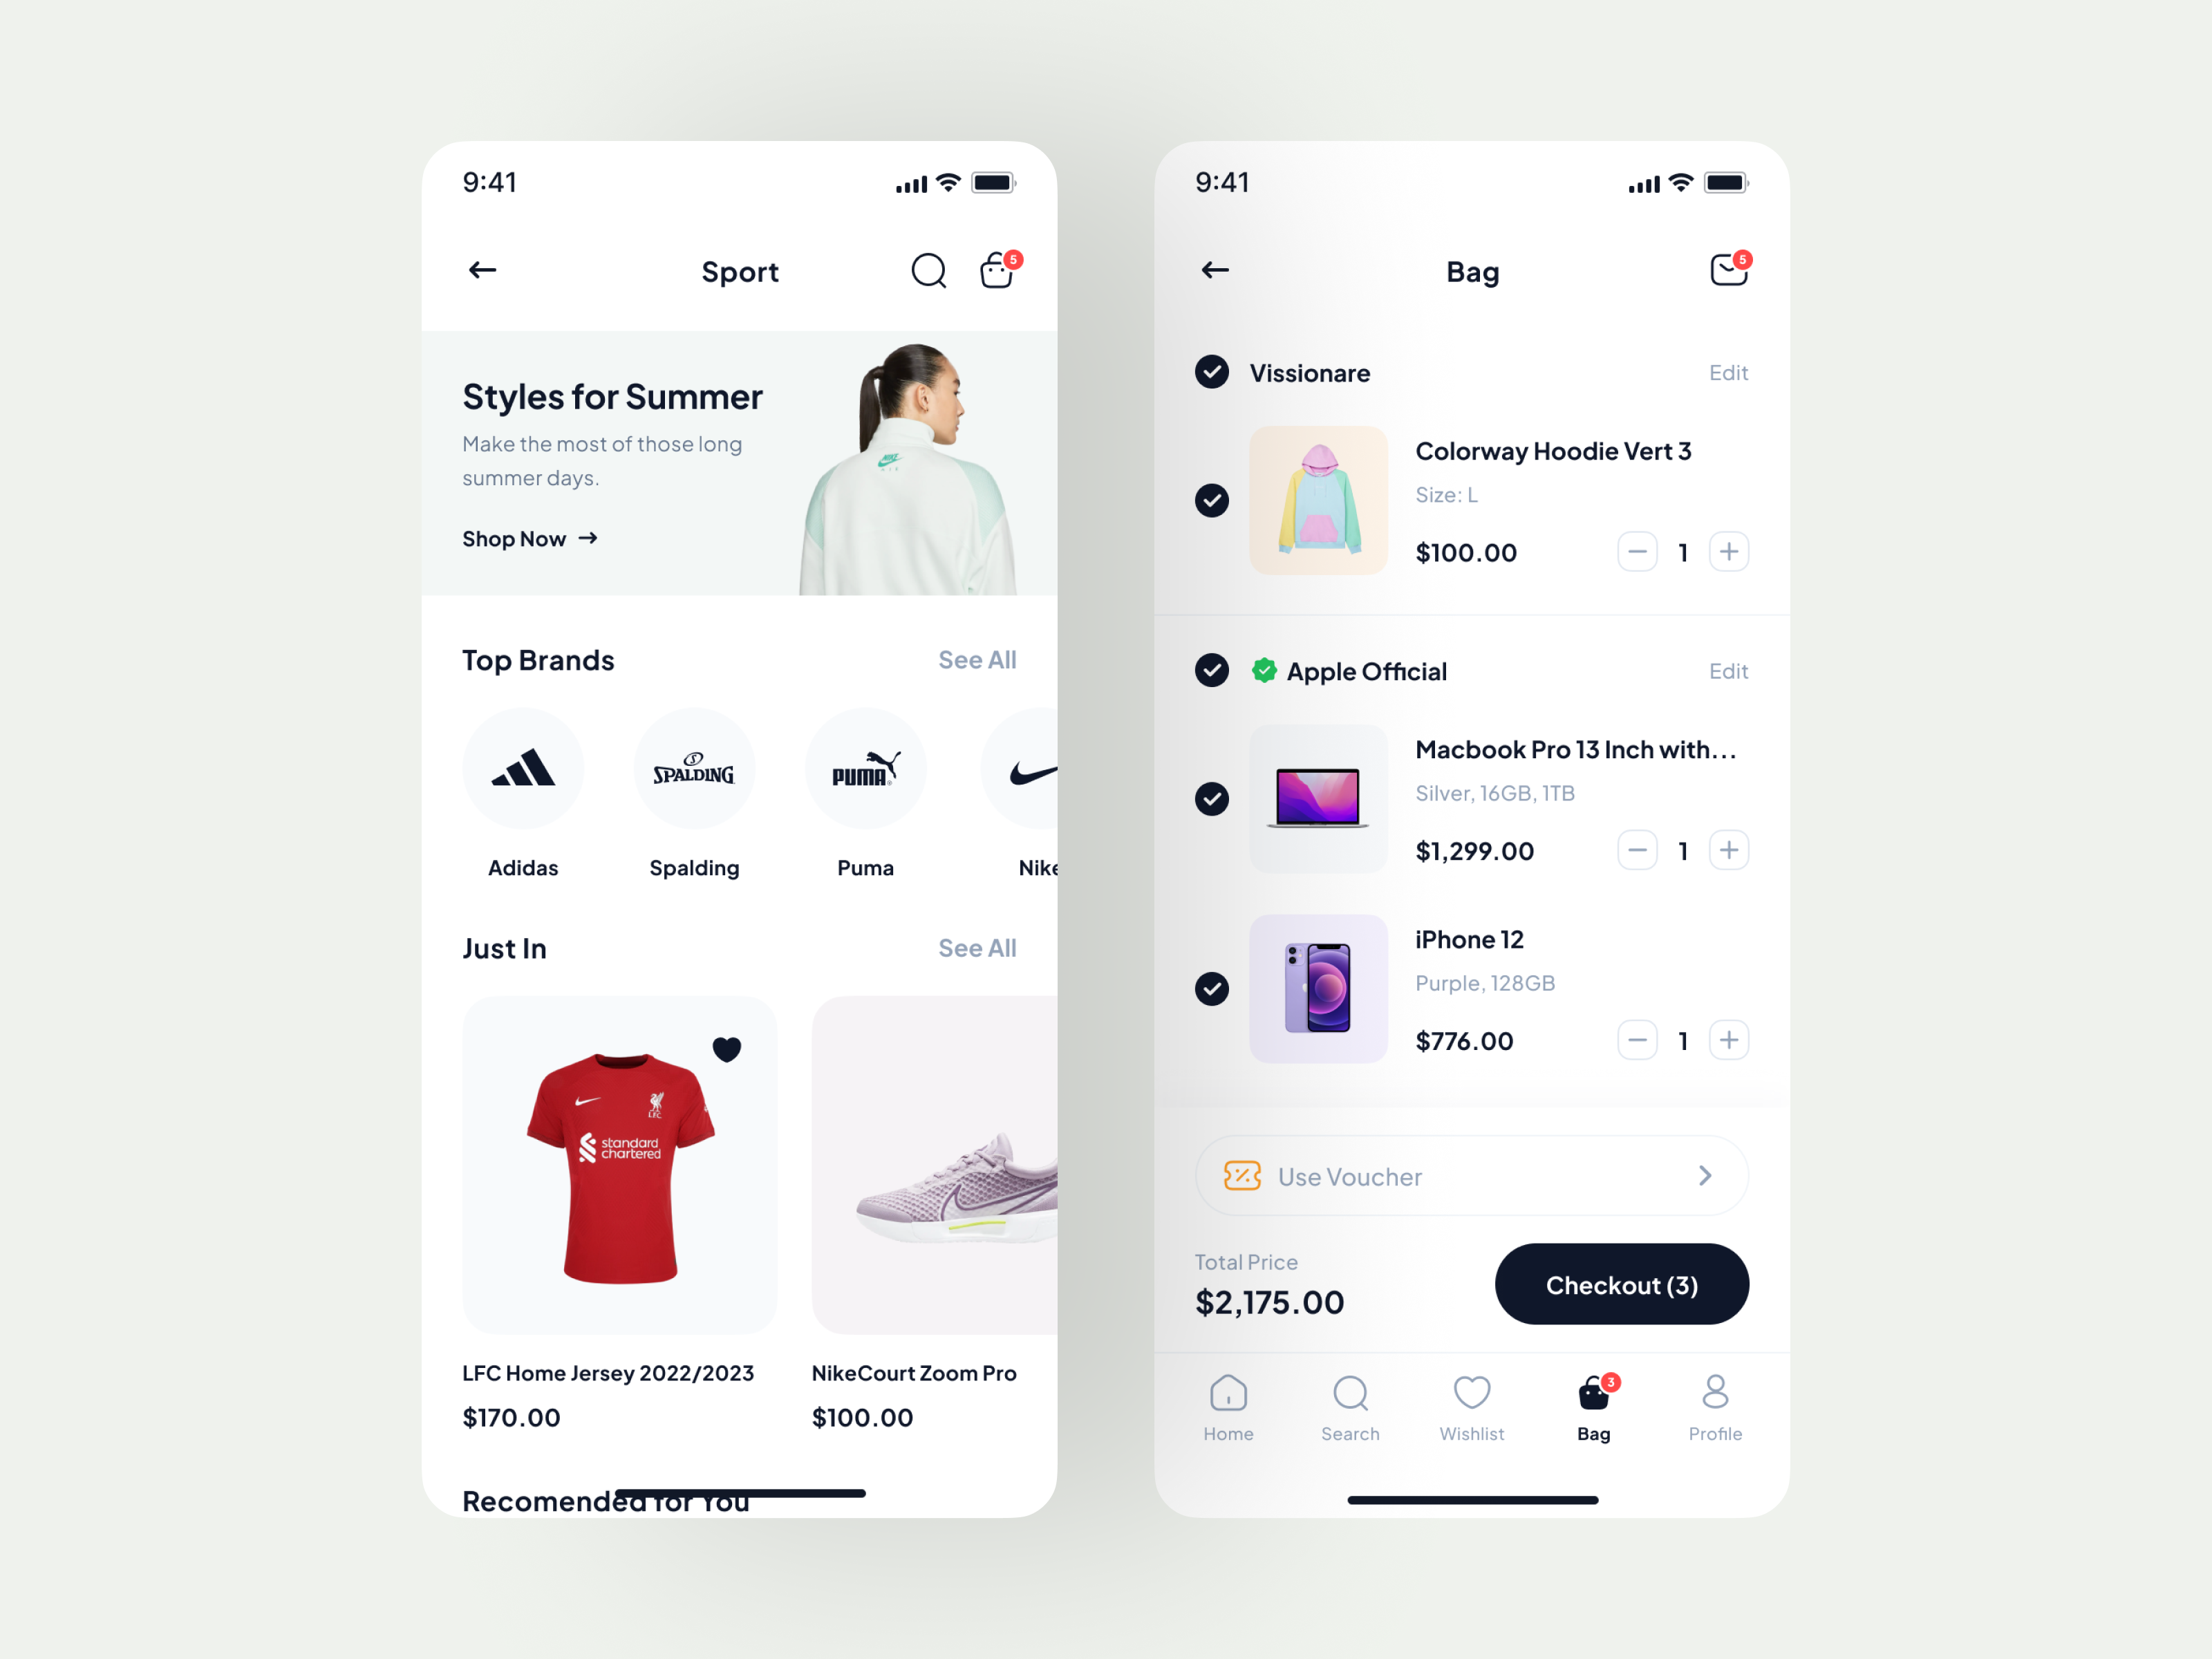The height and width of the screenshot is (1659, 2212).
Task: Toggle checkbox for Macbook Pro 13 Inch
Action: coord(1214,798)
